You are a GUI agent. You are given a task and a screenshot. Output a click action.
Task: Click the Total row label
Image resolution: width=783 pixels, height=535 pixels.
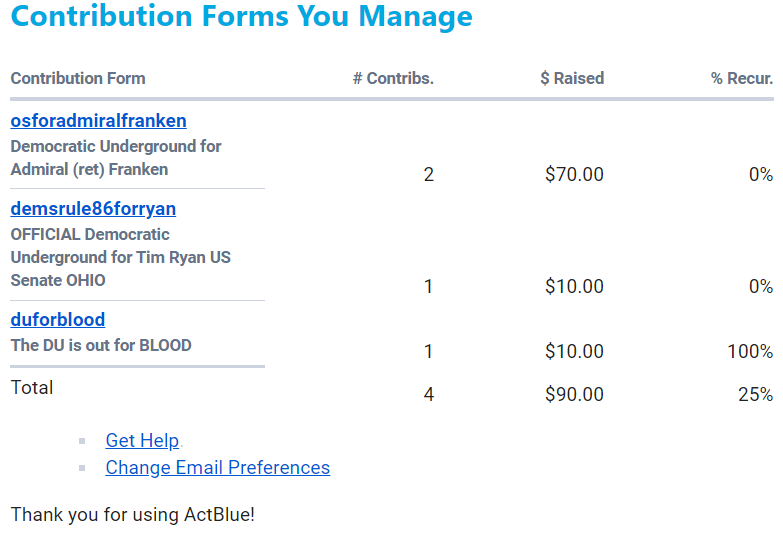[x=32, y=388]
